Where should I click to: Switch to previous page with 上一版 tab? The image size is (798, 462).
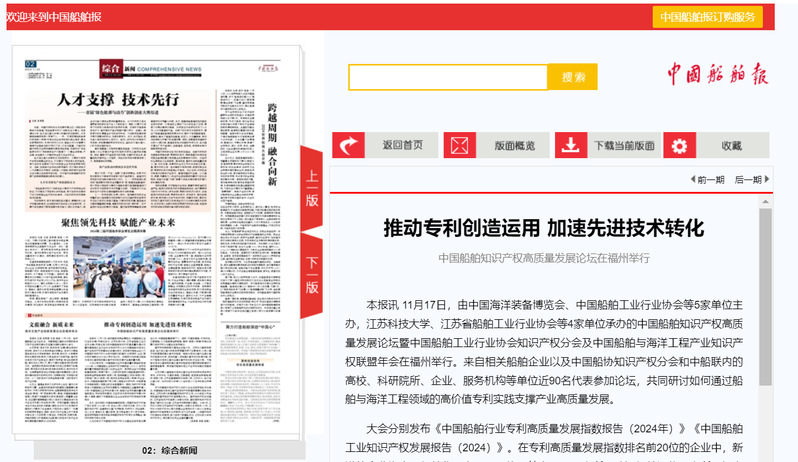tap(312, 188)
